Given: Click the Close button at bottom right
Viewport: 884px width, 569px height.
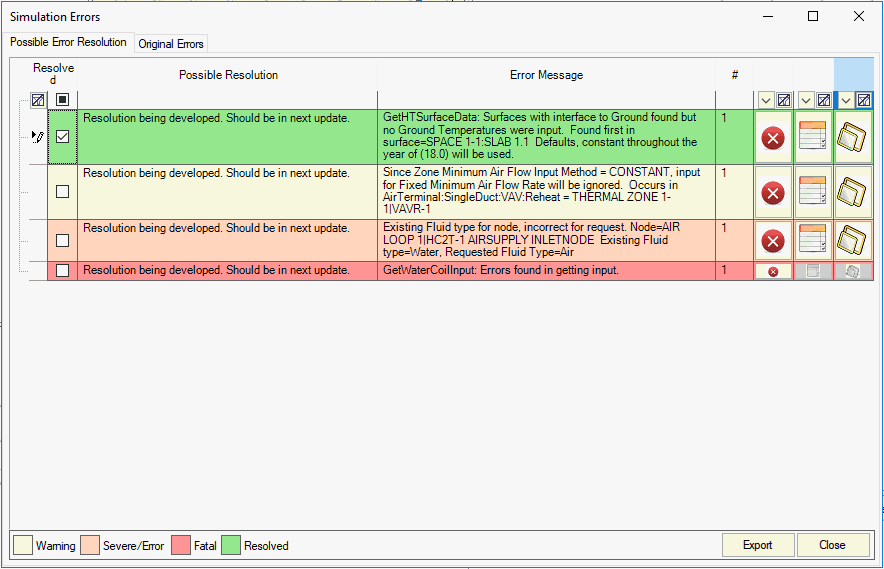Looking at the screenshot, I should click(x=832, y=545).
